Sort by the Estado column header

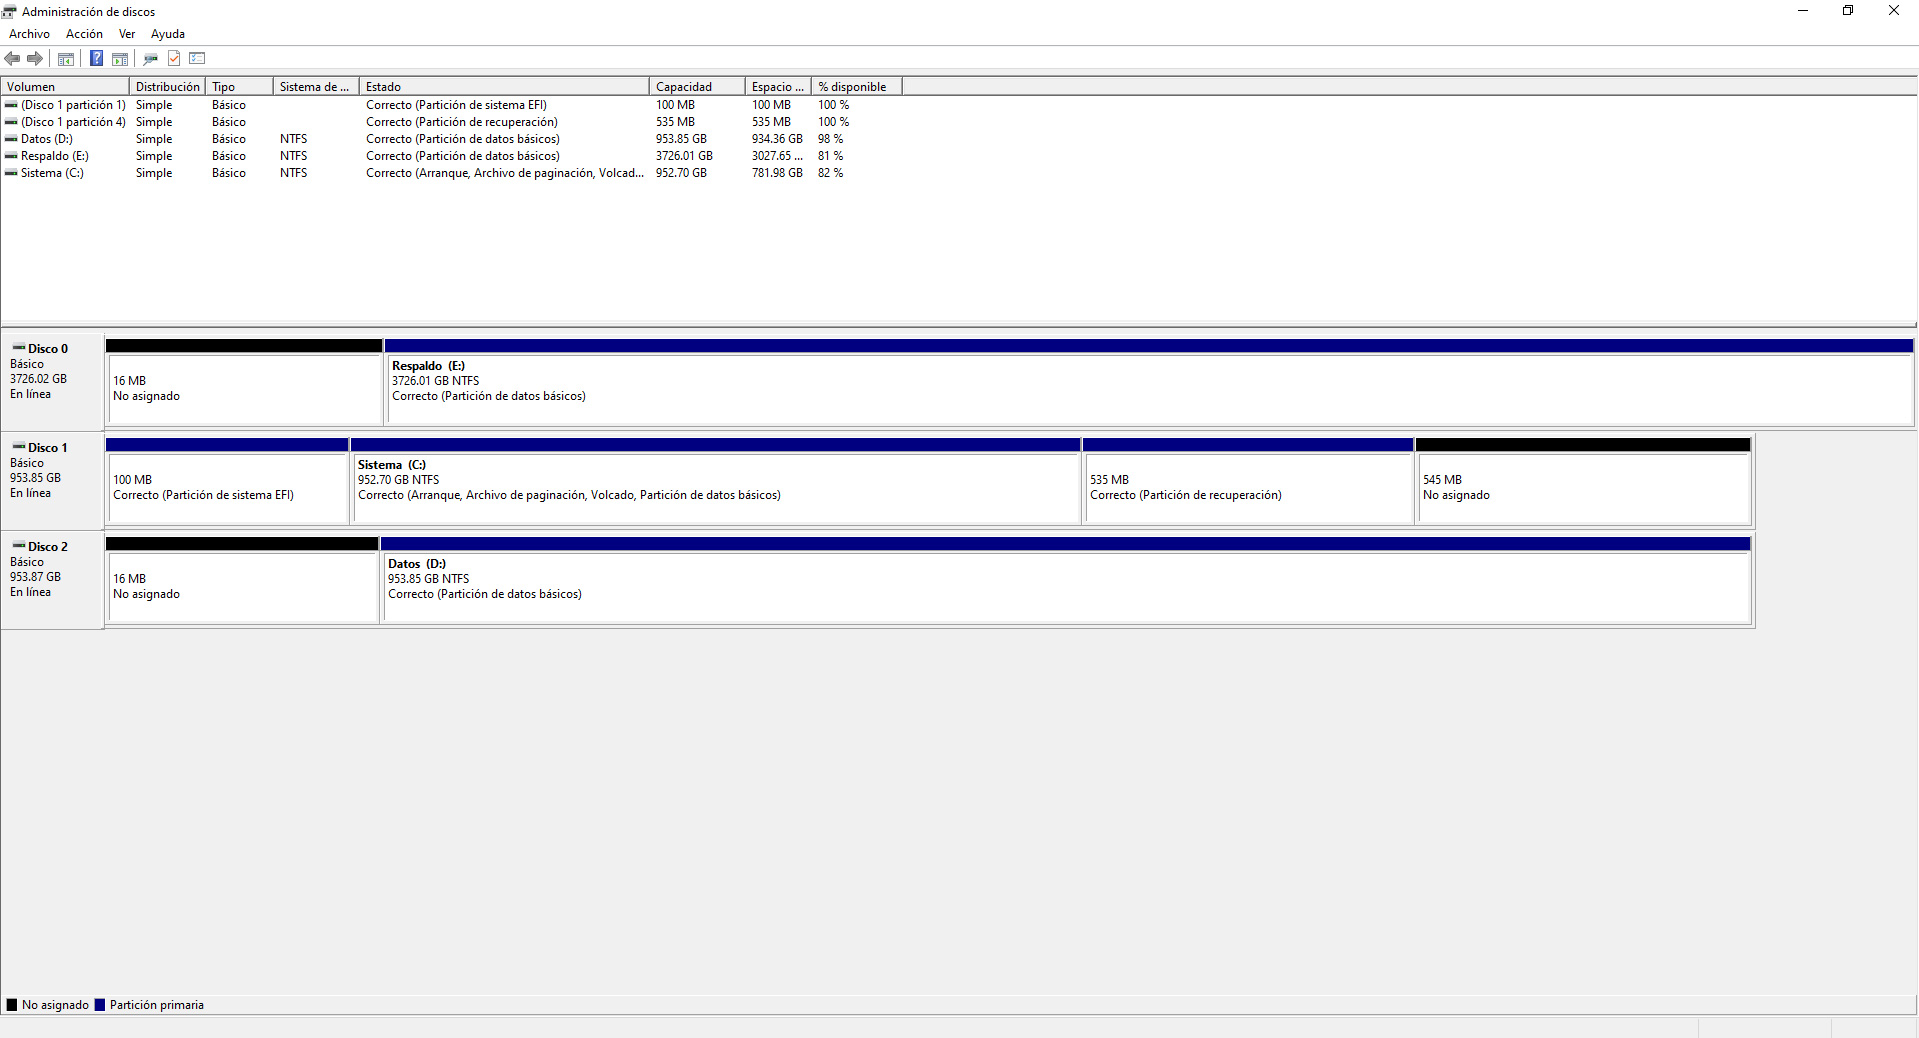click(504, 87)
